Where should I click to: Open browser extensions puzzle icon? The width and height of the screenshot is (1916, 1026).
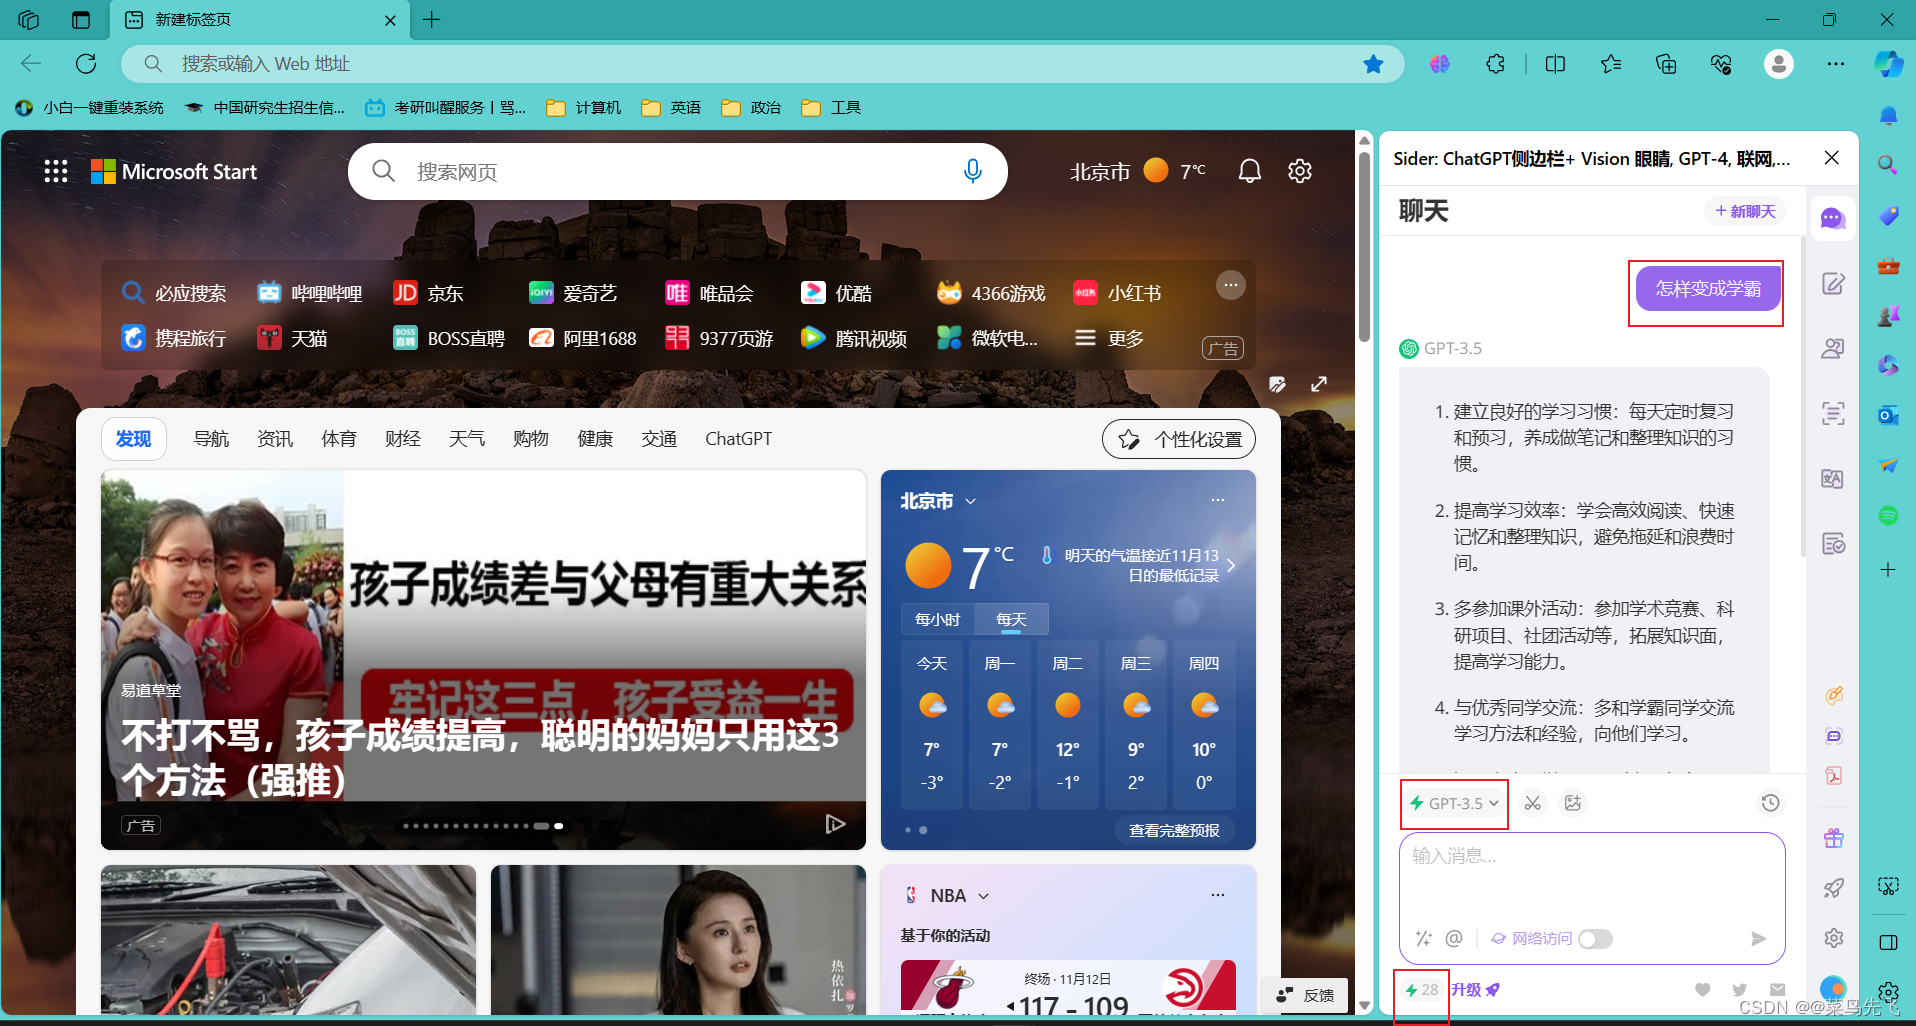click(1495, 64)
